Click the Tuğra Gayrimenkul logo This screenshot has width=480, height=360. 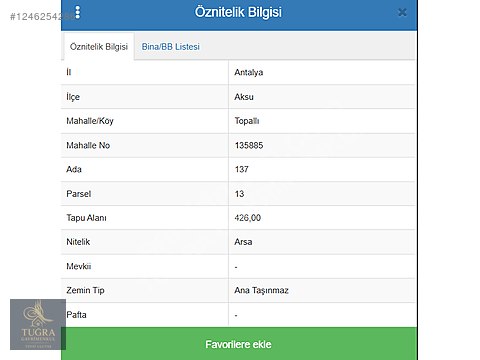point(38,324)
